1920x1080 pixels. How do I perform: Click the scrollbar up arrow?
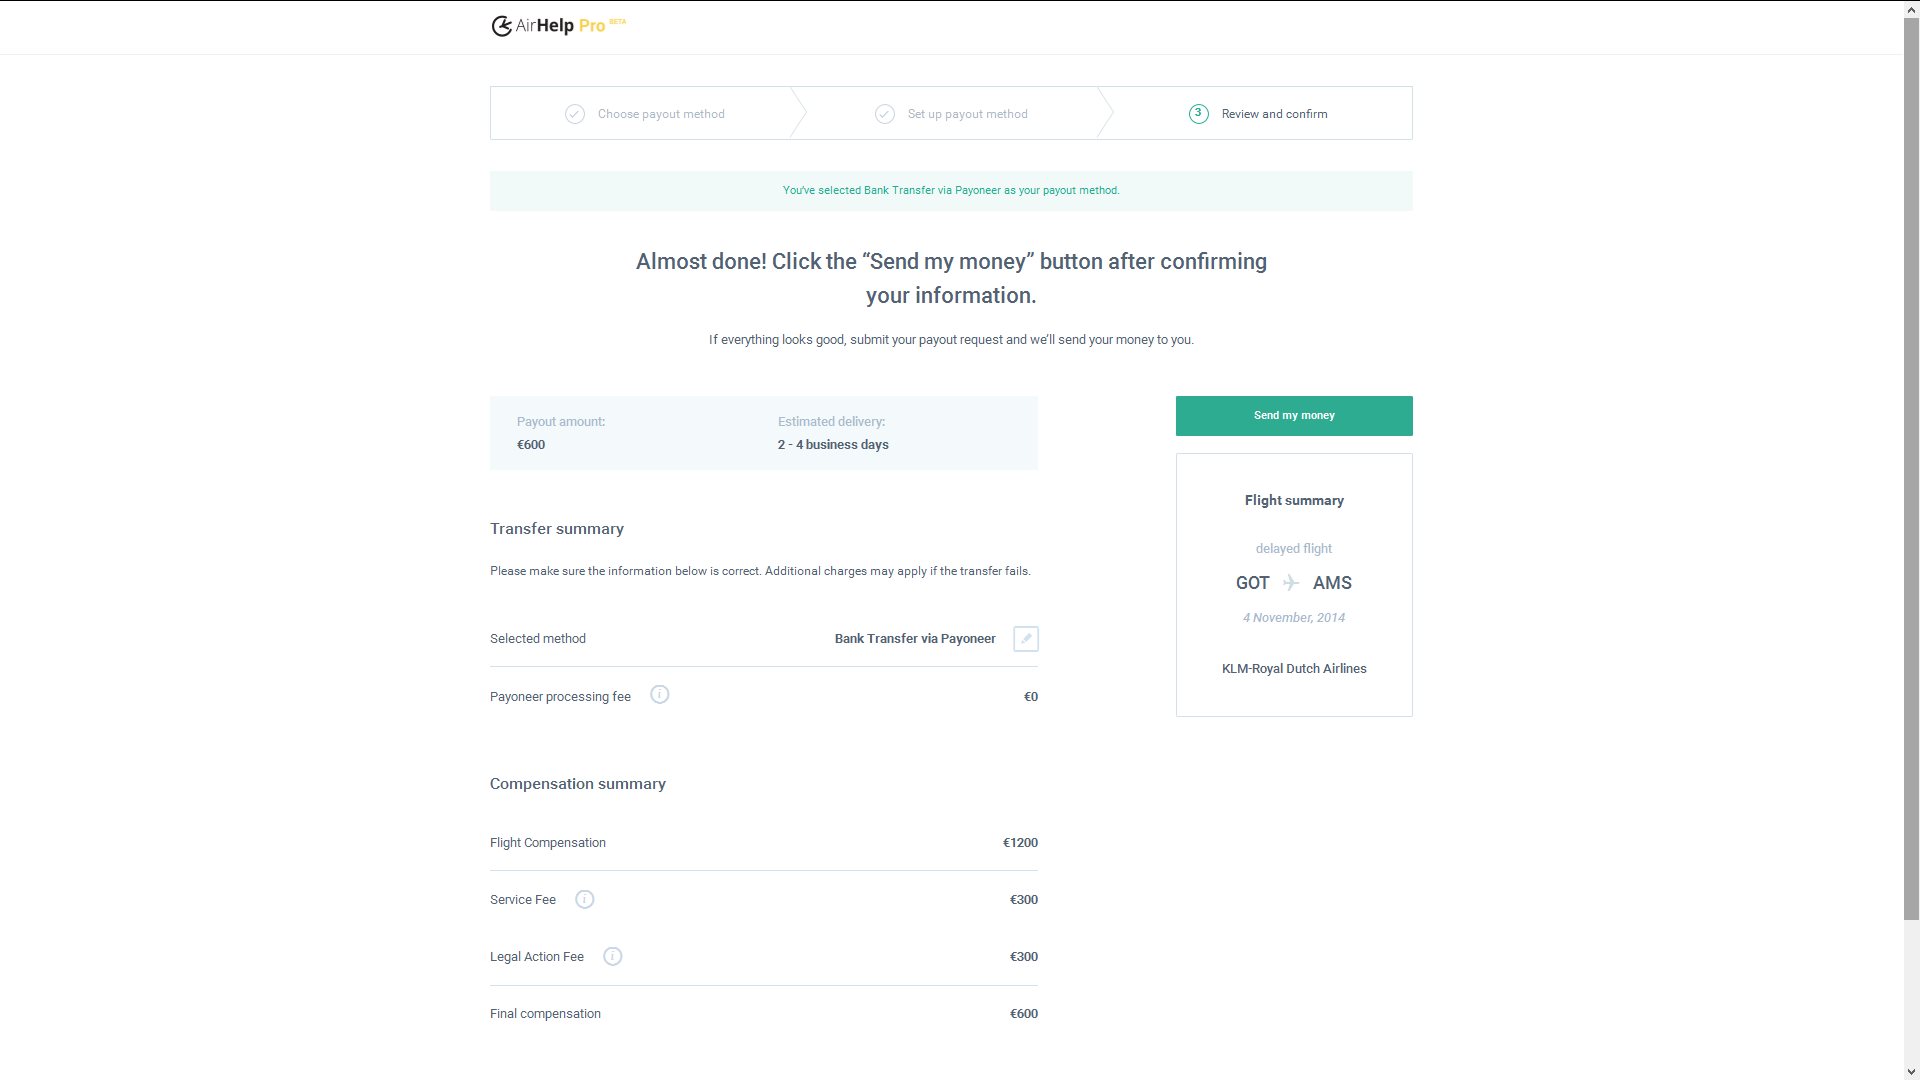point(1911,8)
